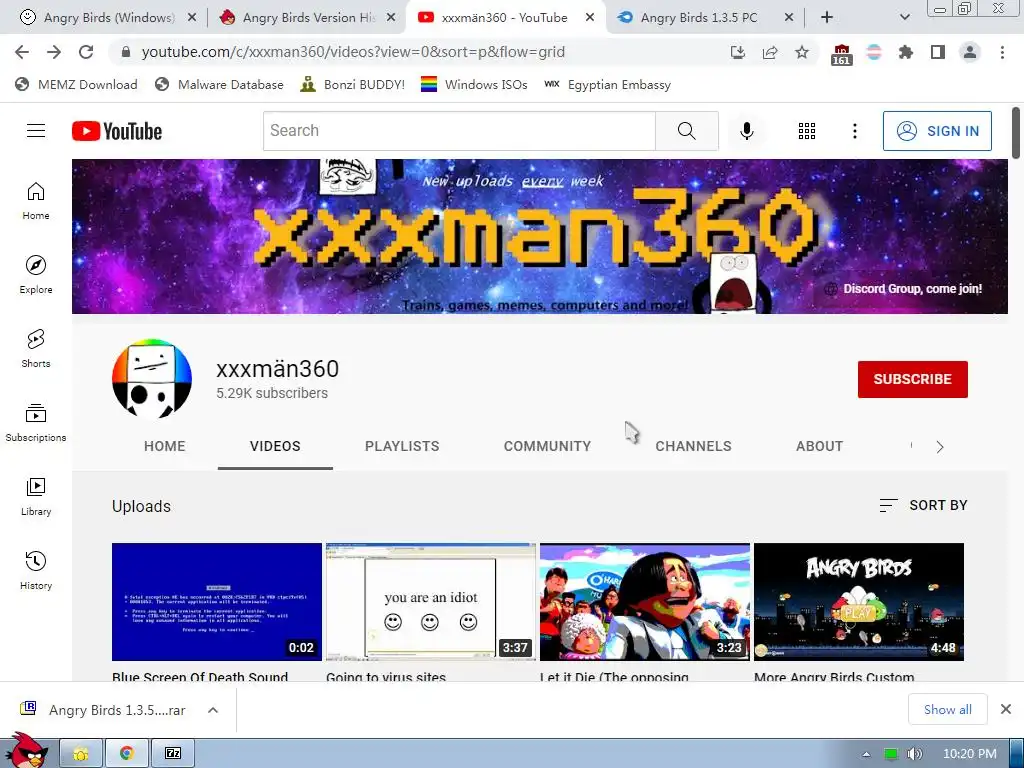Image resolution: width=1024 pixels, height=768 pixels.
Task: Open Subscriptions in YouTube sidebar
Action: pyautogui.click(x=36, y=423)
